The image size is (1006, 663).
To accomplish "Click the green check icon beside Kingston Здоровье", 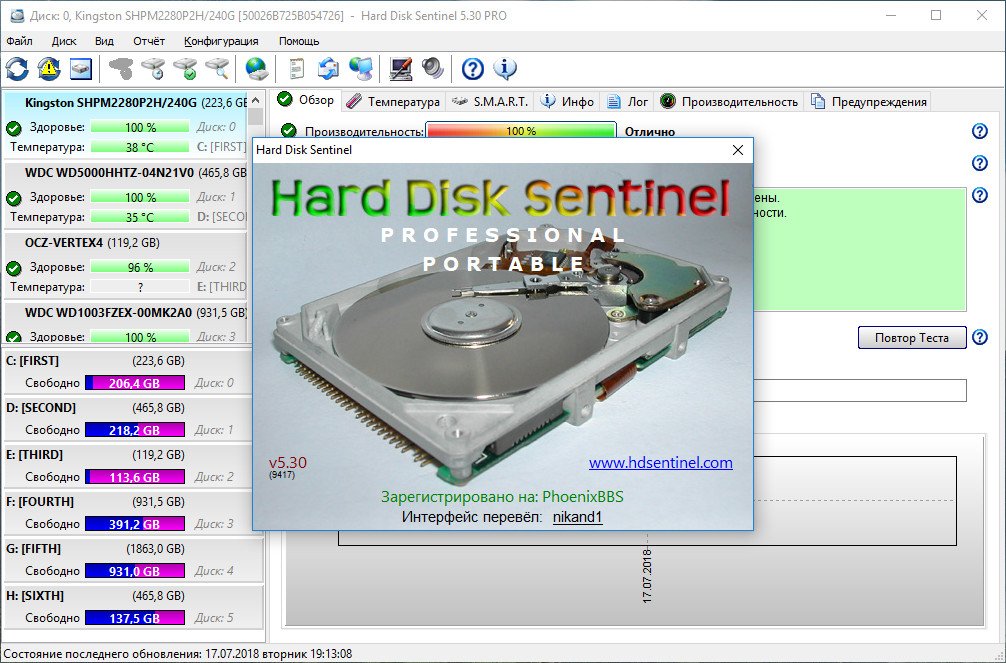I will [x=13, y=128].
